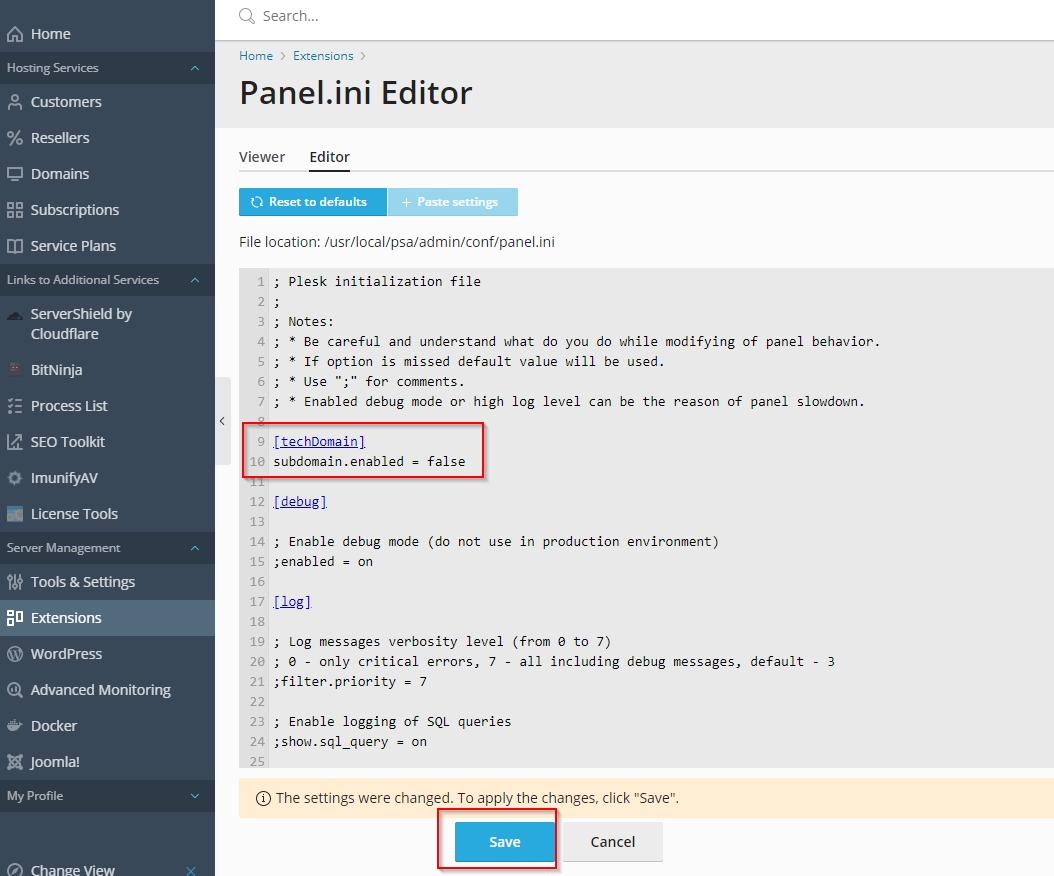Image resolution: width=1054 pixels, height=876 pixels.
Task: Hide the sidebar with collapse arrow
Action: [222, 421]
